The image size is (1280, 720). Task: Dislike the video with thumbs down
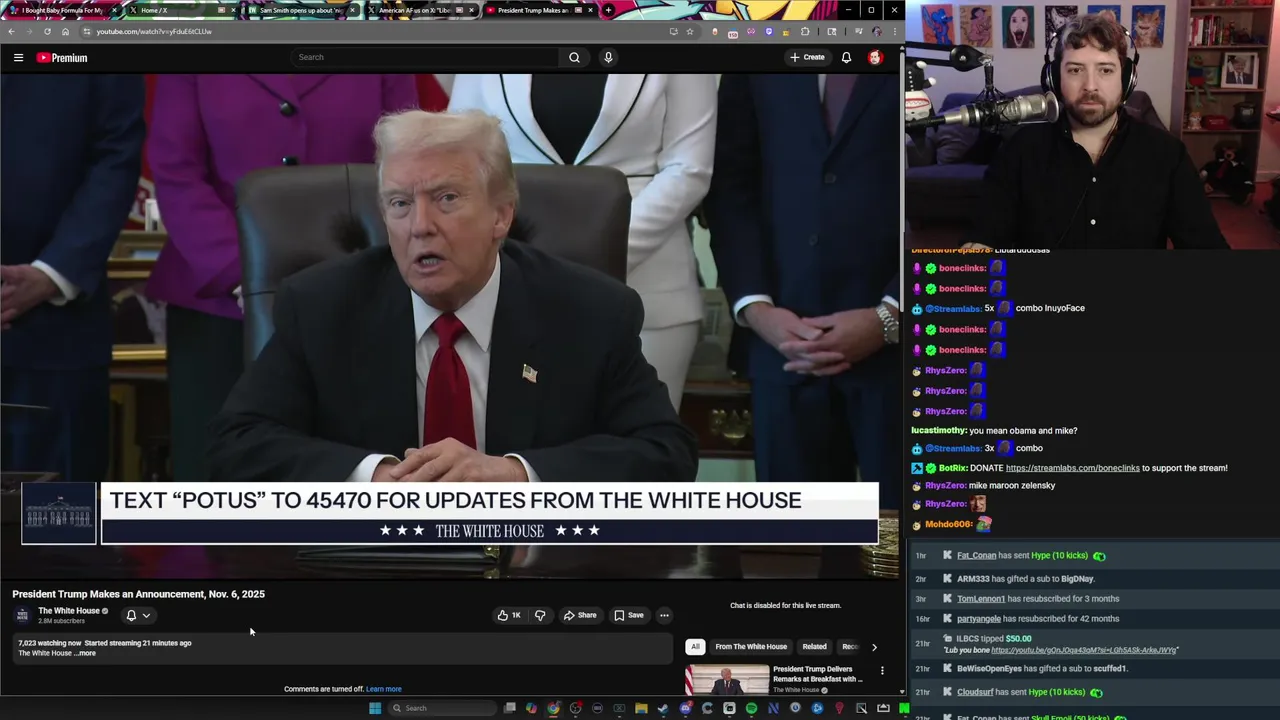[540, 615]
